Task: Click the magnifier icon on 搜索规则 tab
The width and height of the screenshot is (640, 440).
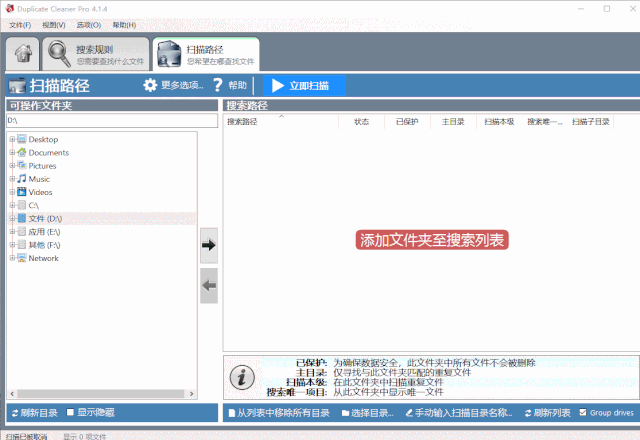Action: pyautogui.click(x=59, y=54)
